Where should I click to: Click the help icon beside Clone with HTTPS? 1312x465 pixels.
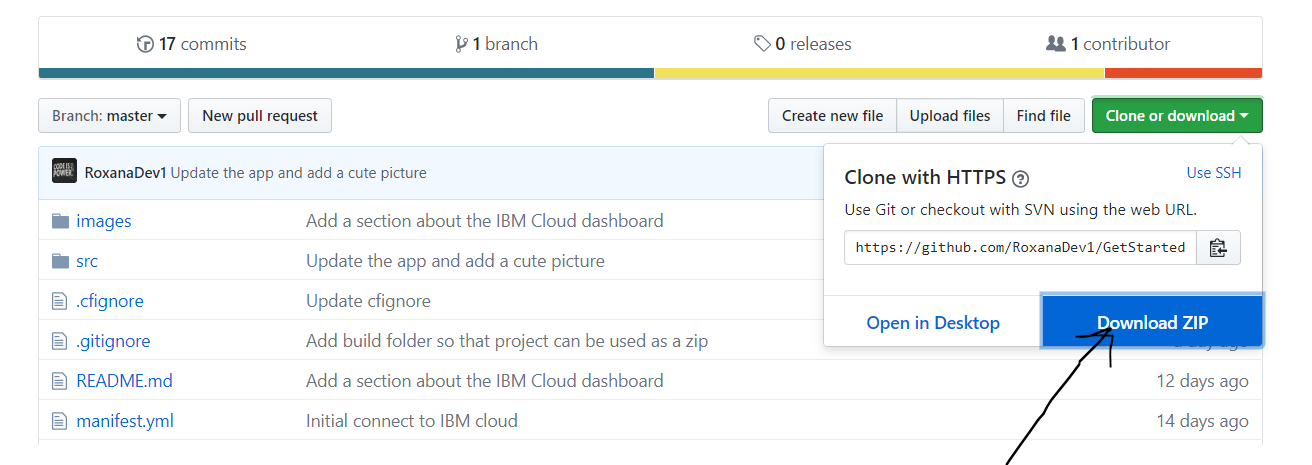click(x=1020, y=179)
